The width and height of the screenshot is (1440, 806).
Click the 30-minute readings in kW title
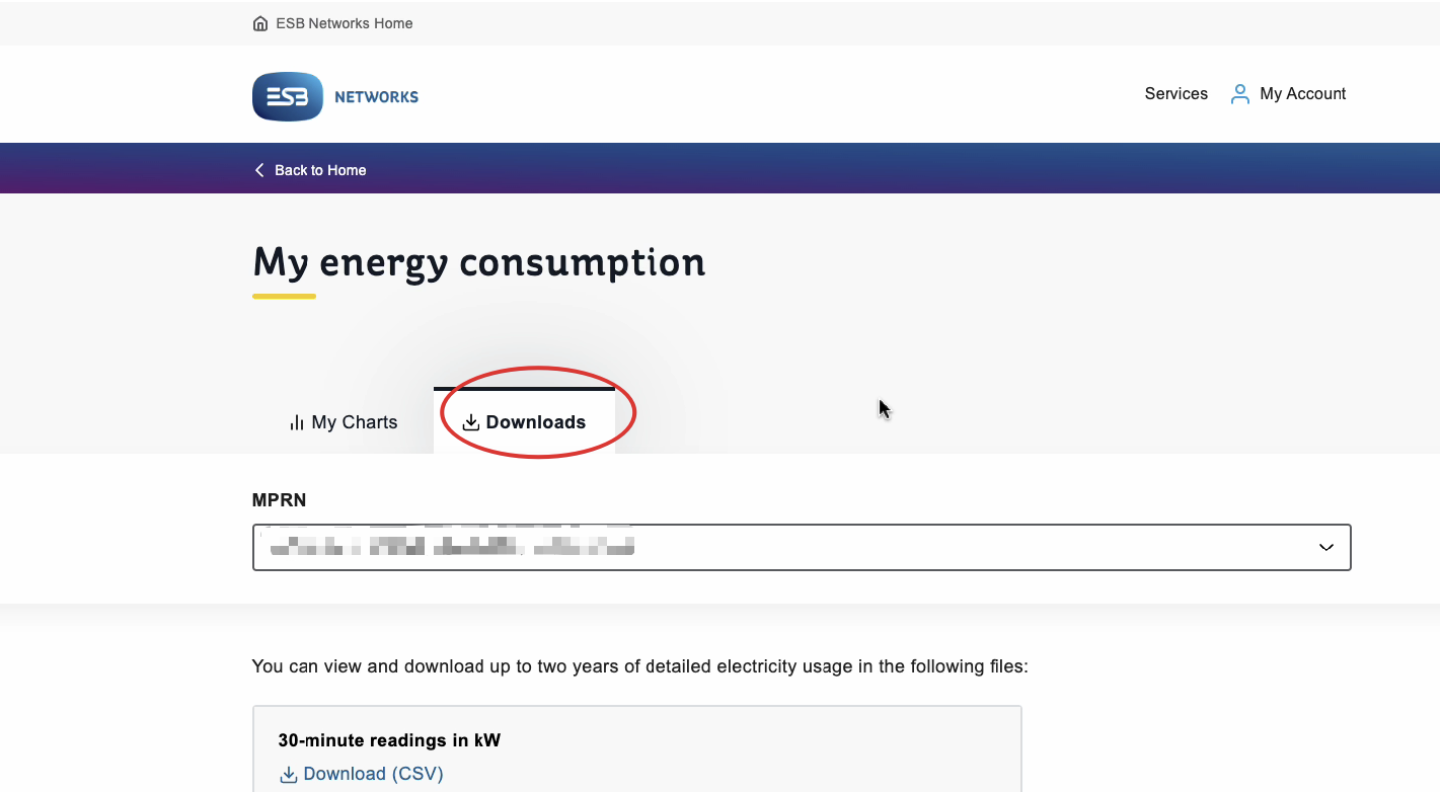[389, 741]
